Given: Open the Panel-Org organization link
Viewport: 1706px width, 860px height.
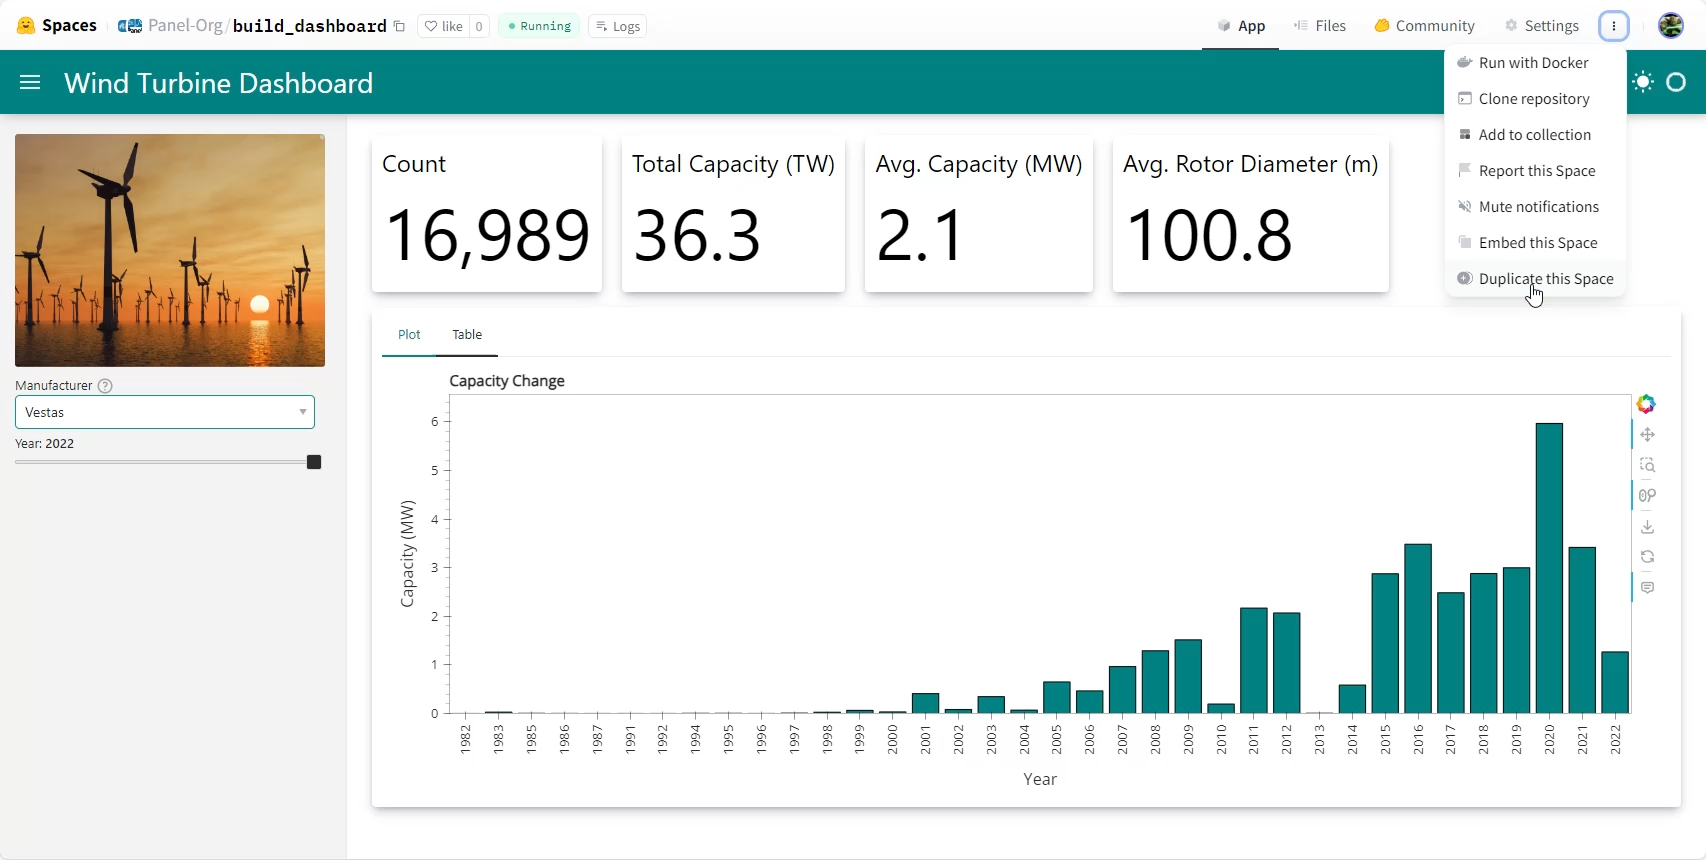Looking at the screenshot, I should click(x=185, y=26).
